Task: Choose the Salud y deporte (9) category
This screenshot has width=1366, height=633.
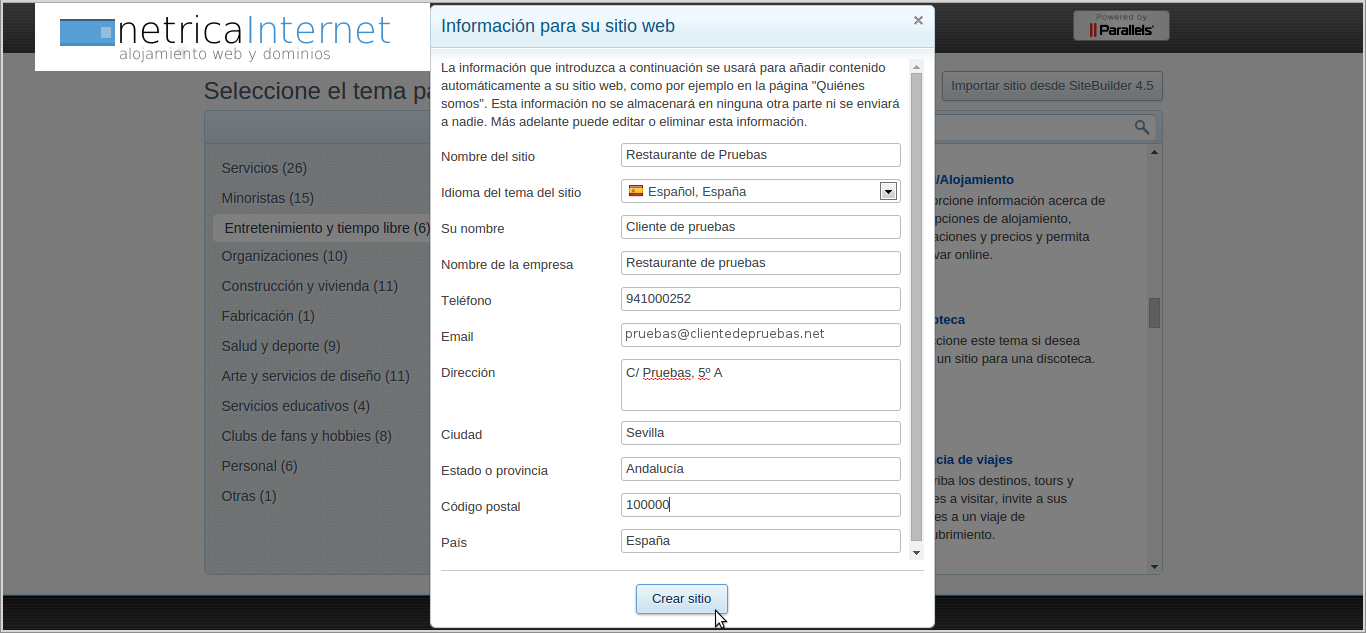Action: [281, 346]
